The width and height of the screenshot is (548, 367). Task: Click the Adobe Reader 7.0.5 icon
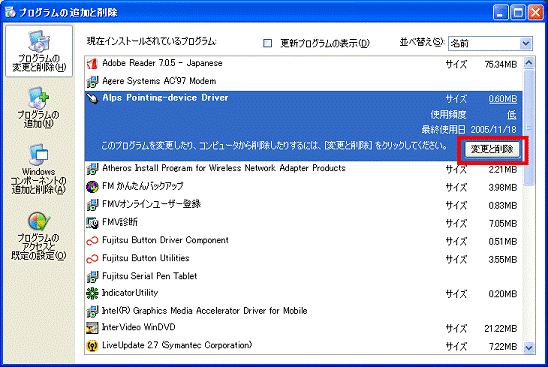pos(92,63)
